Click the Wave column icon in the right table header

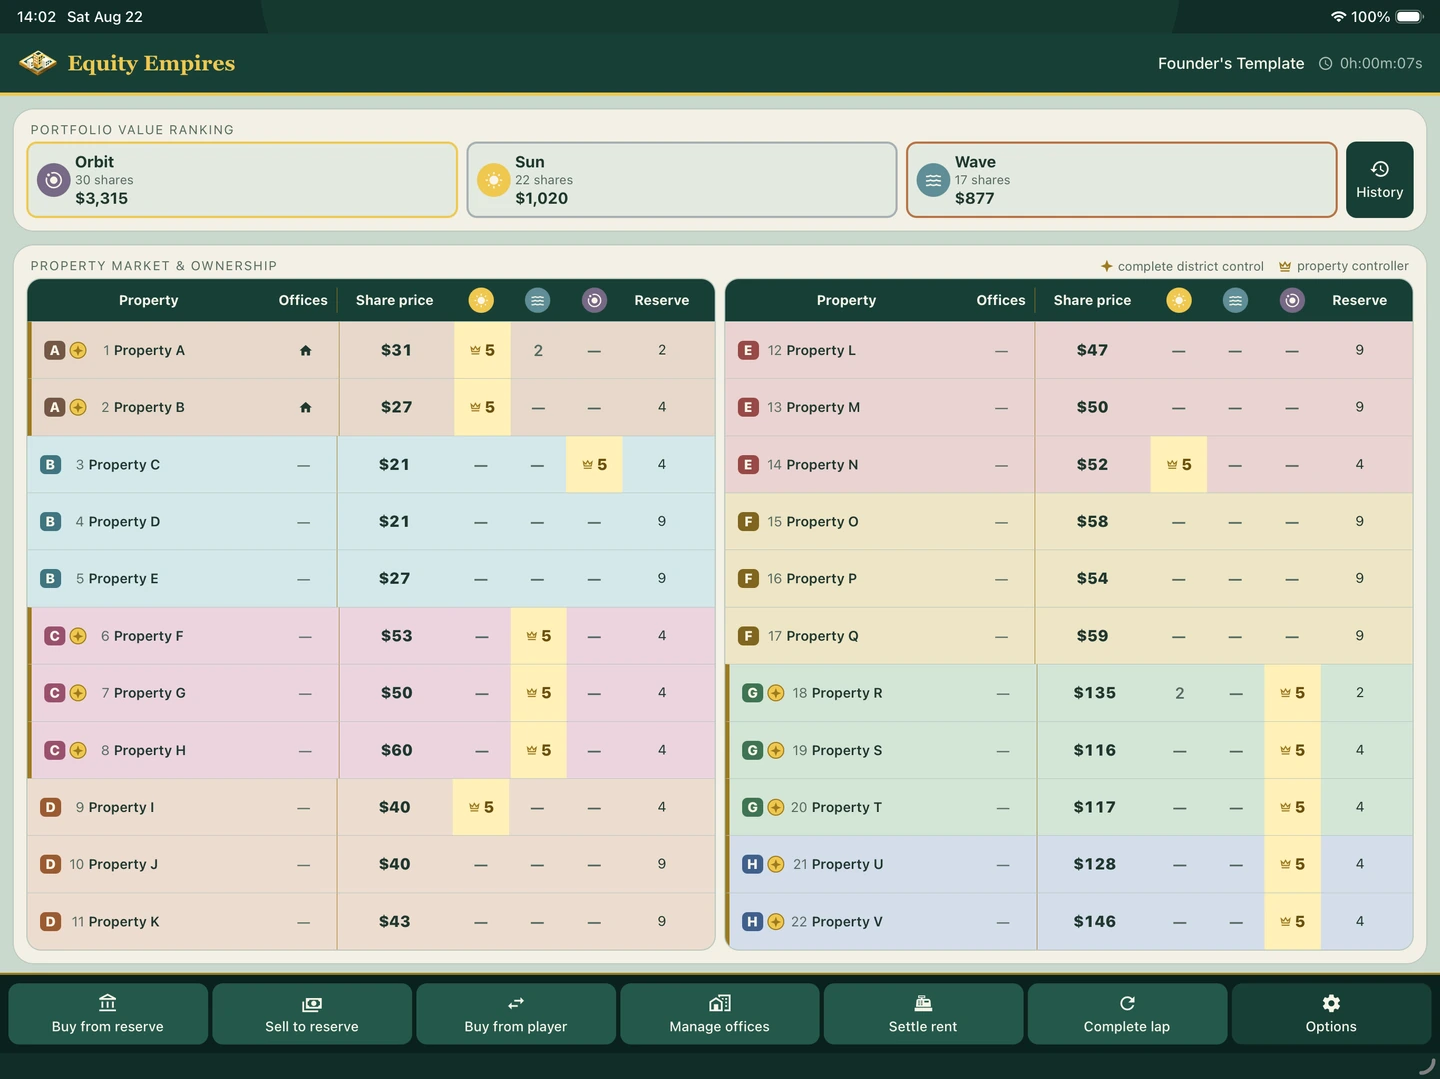[1236, 300]
